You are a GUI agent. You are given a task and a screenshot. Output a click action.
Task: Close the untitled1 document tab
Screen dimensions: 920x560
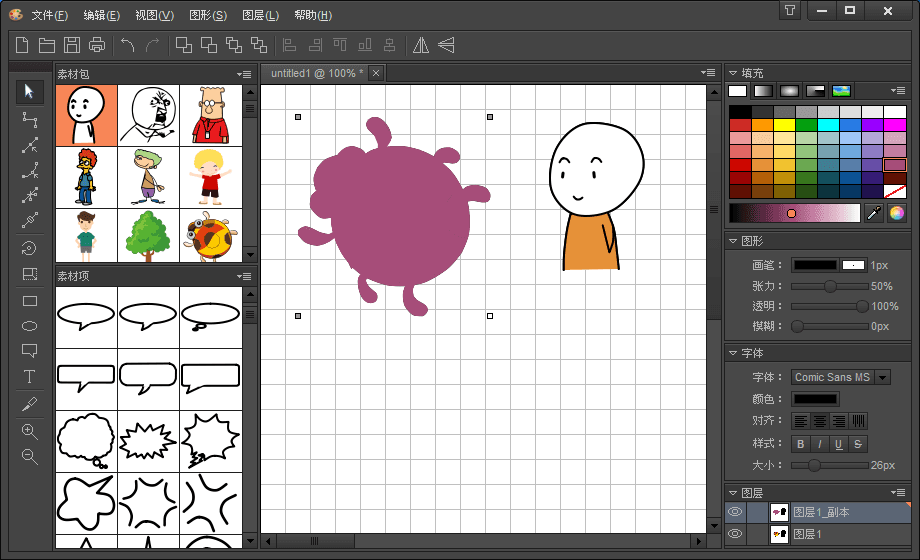(375, 73)
